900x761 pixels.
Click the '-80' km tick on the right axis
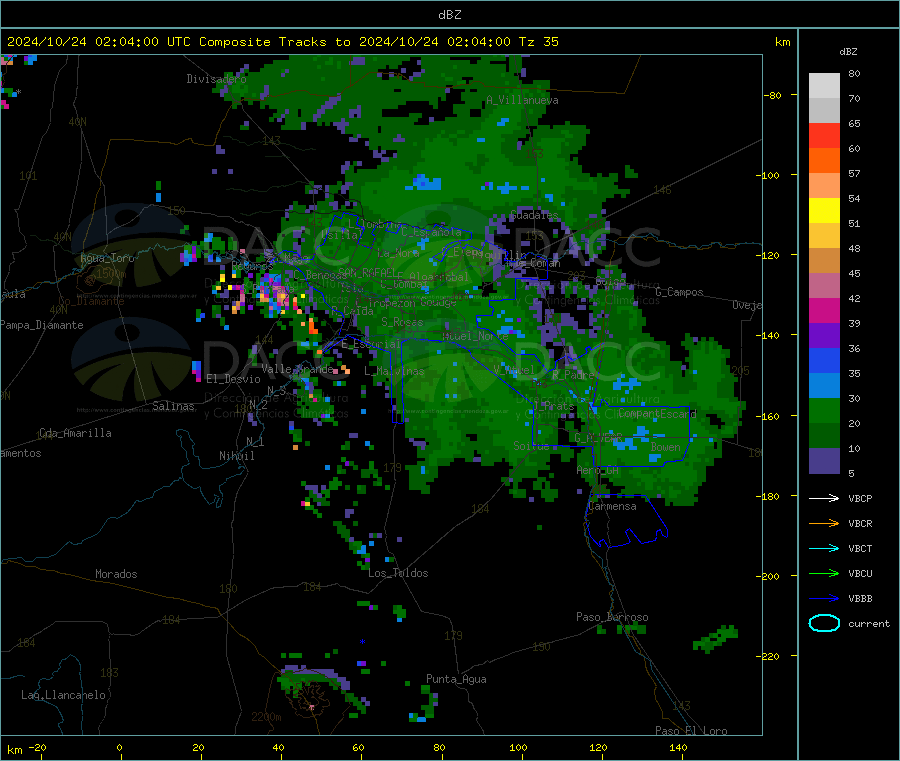772,95
